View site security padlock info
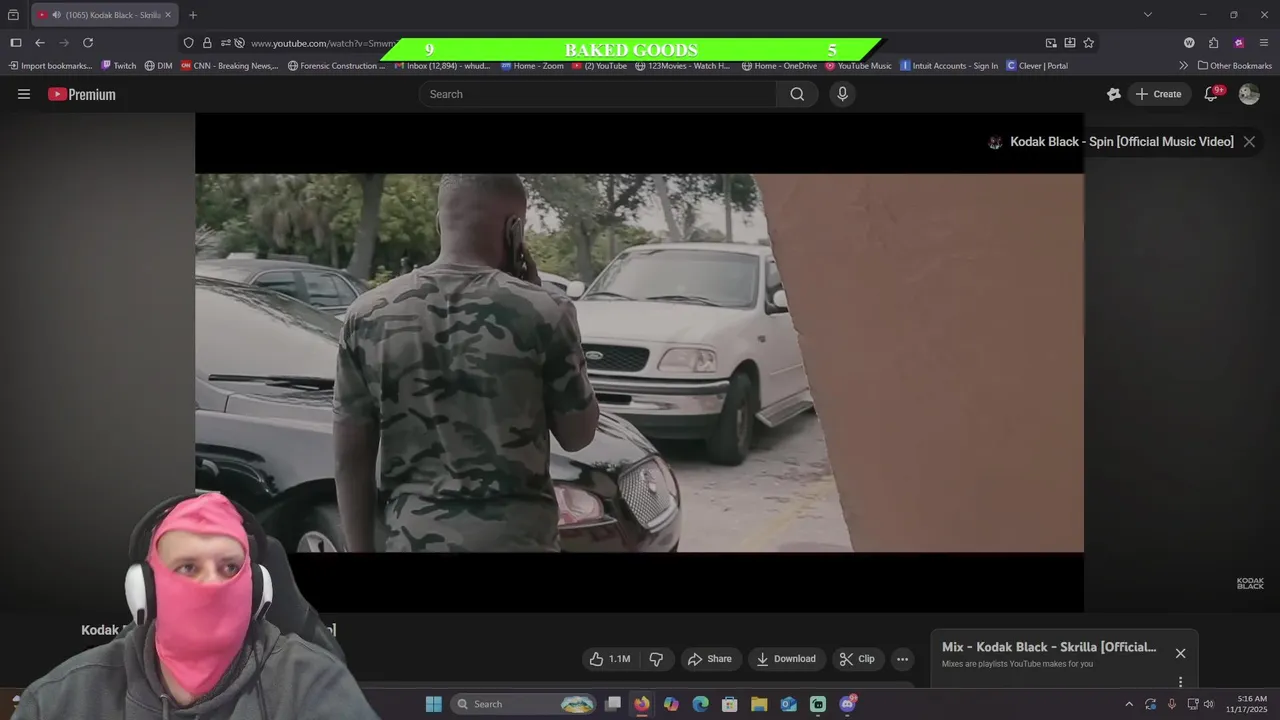This screenshot has height=720, width=1280. [207, 43]
